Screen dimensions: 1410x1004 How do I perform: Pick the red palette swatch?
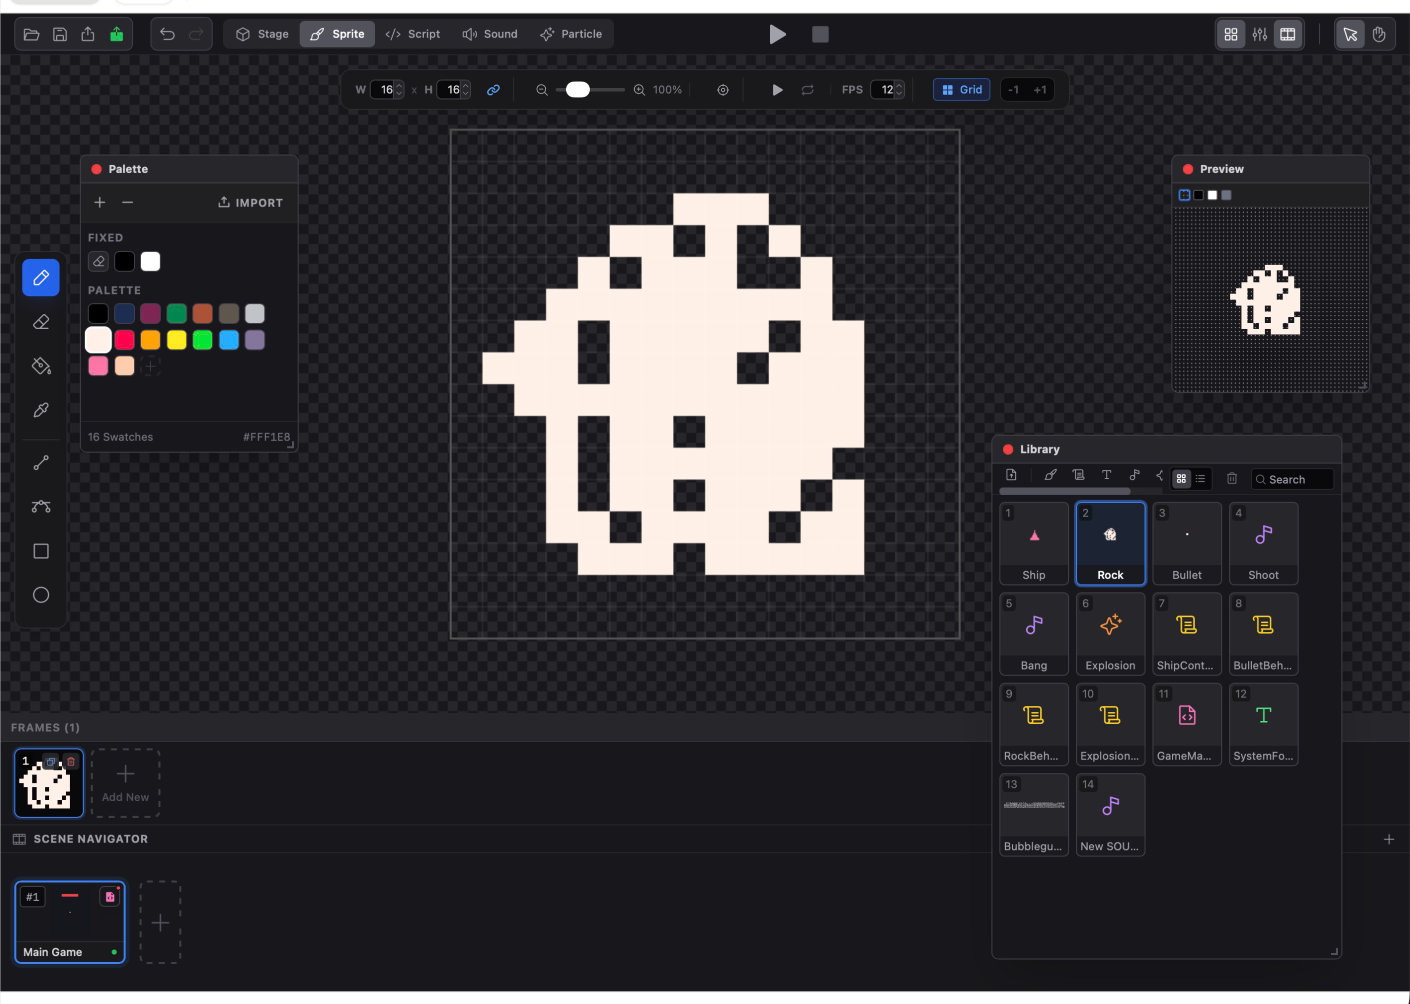[x=124, y=340]
